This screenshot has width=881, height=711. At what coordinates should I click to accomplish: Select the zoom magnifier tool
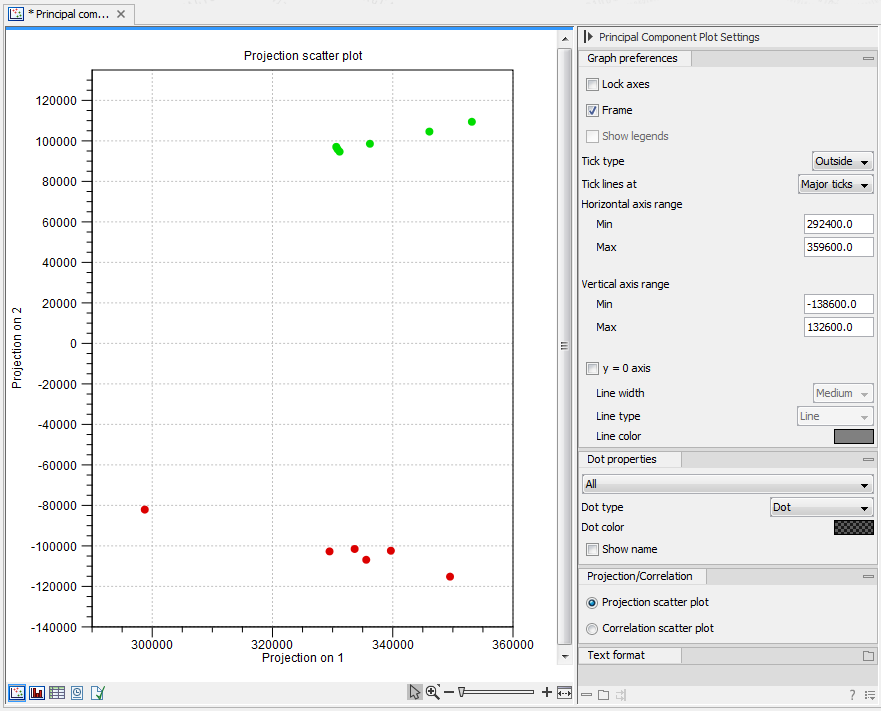[x=431, y=691]
